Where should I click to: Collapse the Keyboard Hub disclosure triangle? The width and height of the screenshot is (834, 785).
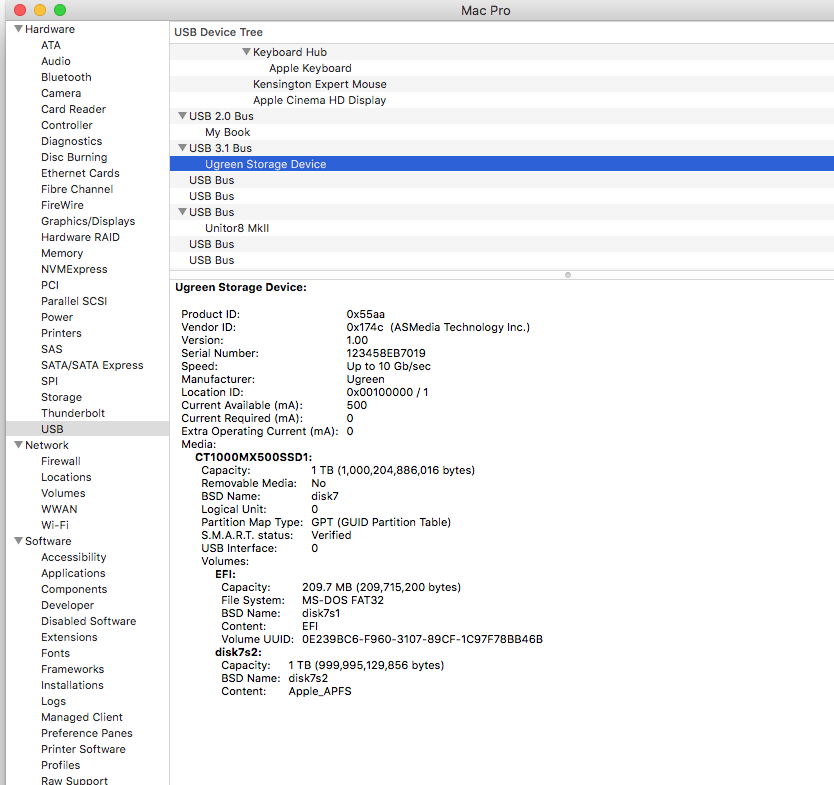[x=246, y=52]
